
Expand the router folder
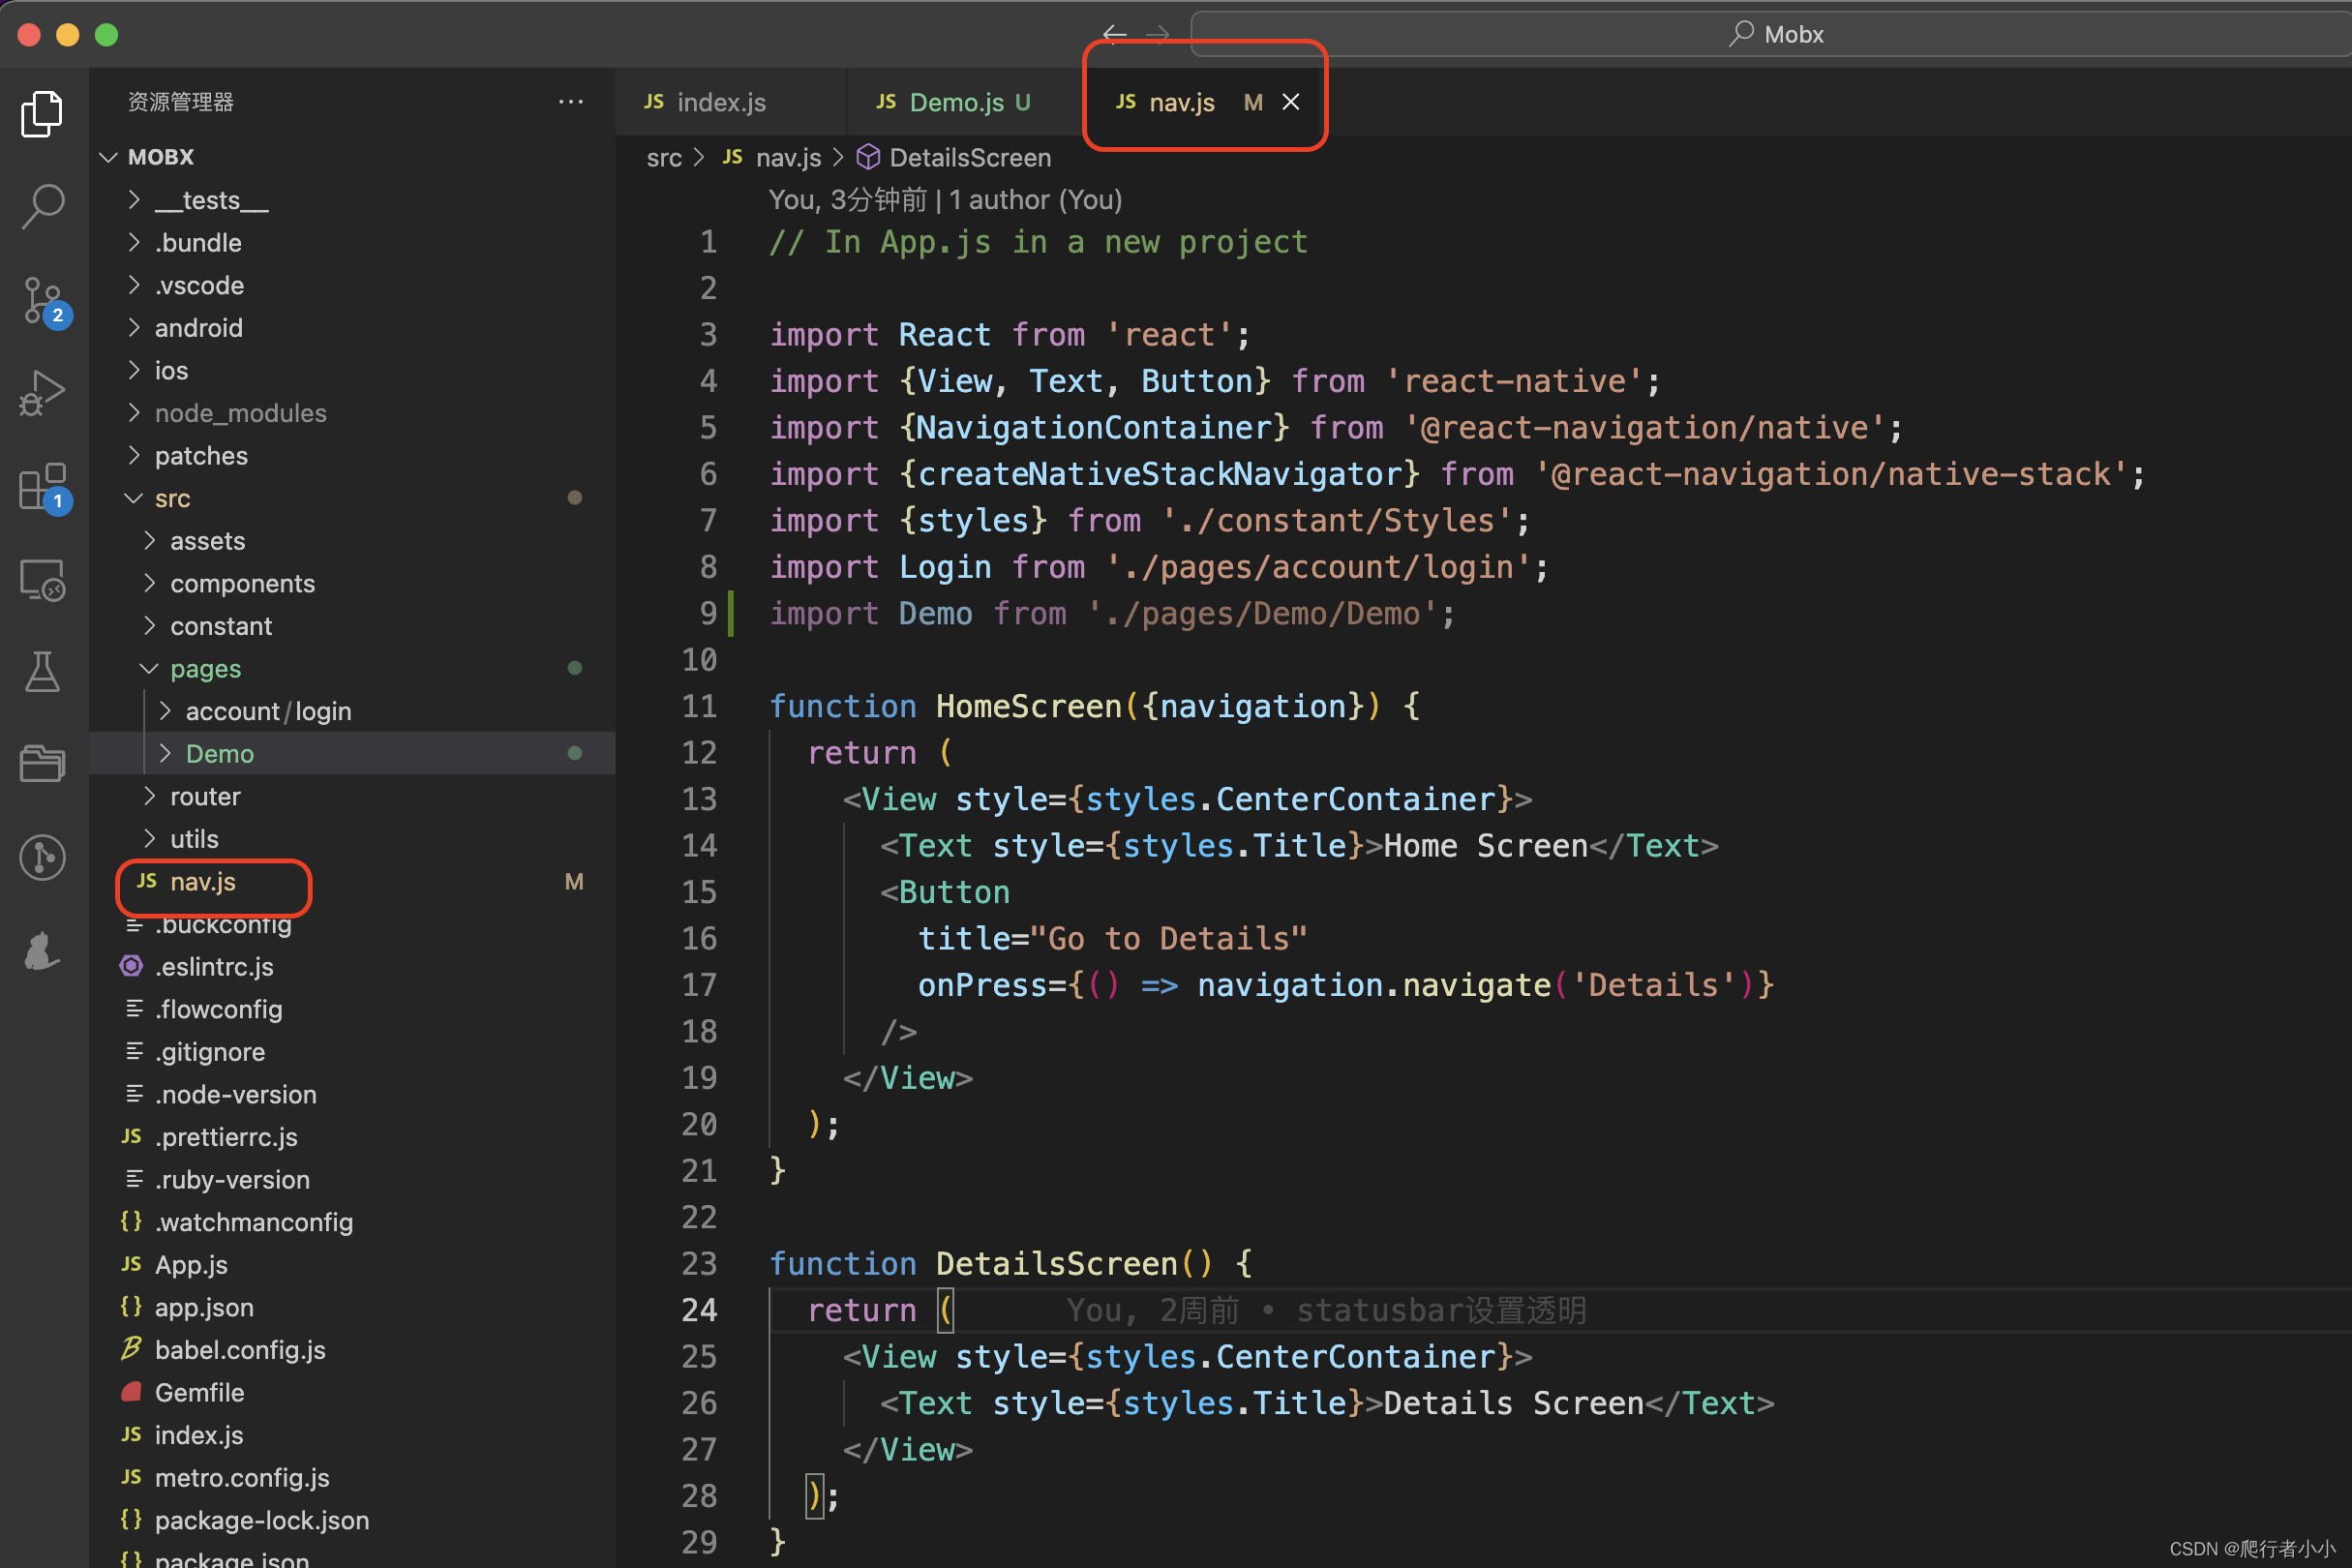205,796
